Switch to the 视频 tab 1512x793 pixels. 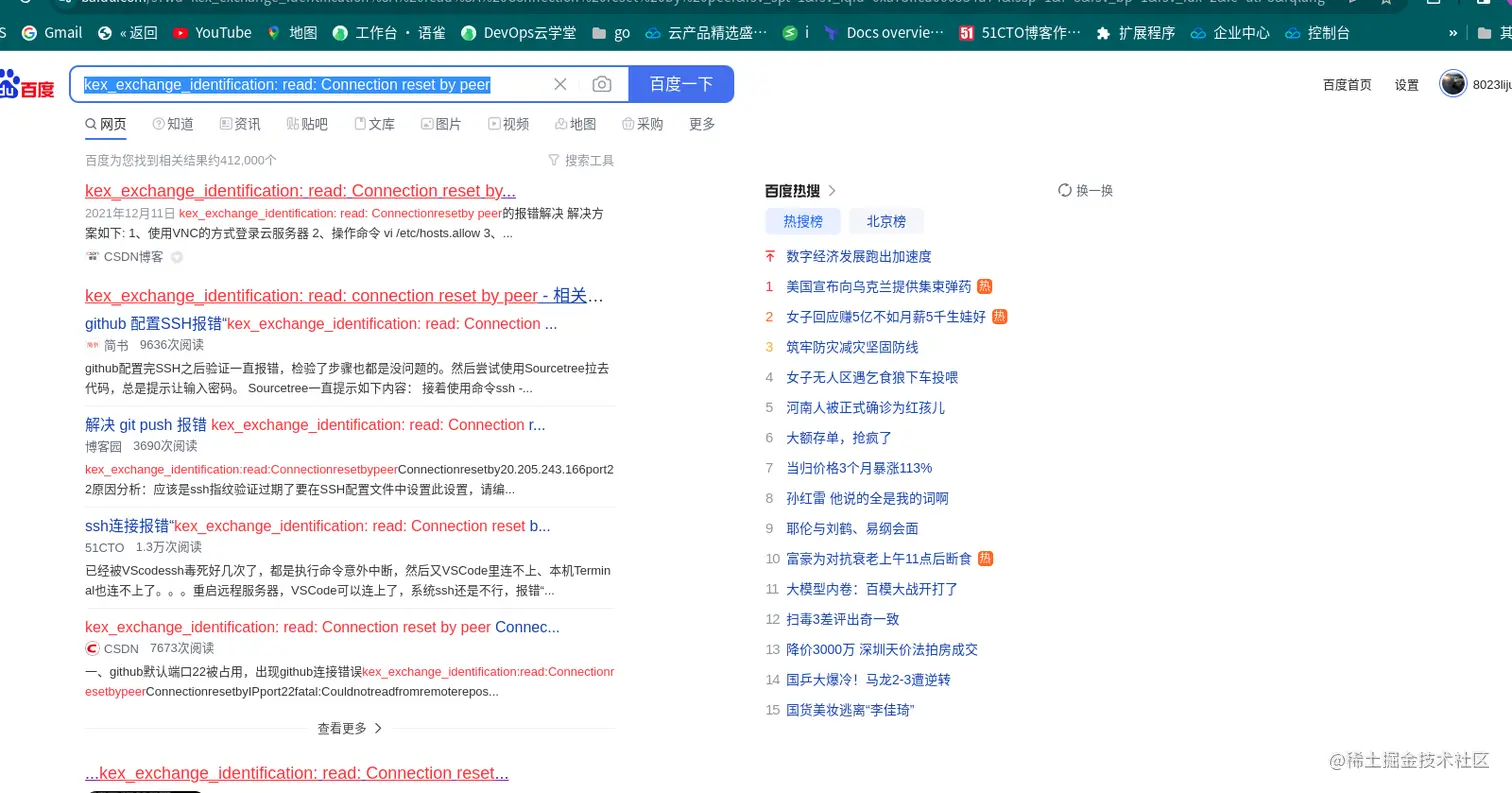(508, 124)
